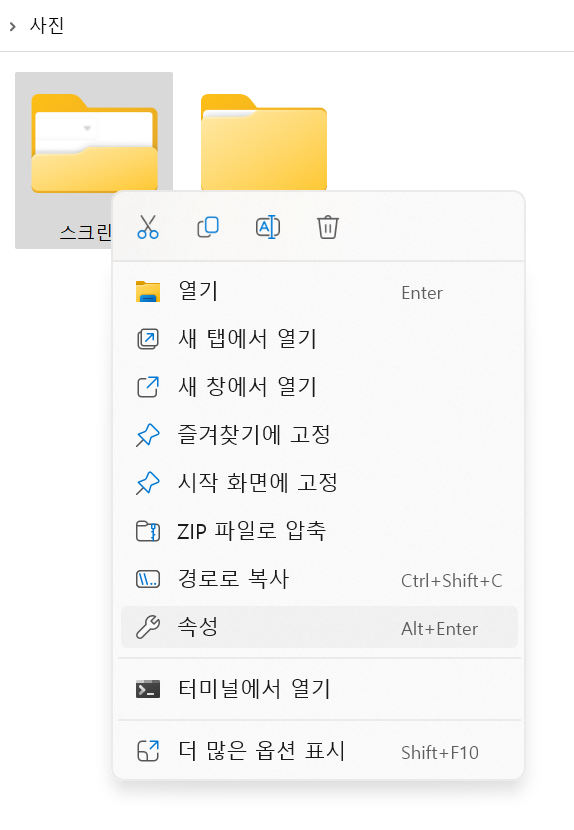
Task: Open 속성 properties entry
Action: point(319,627)
